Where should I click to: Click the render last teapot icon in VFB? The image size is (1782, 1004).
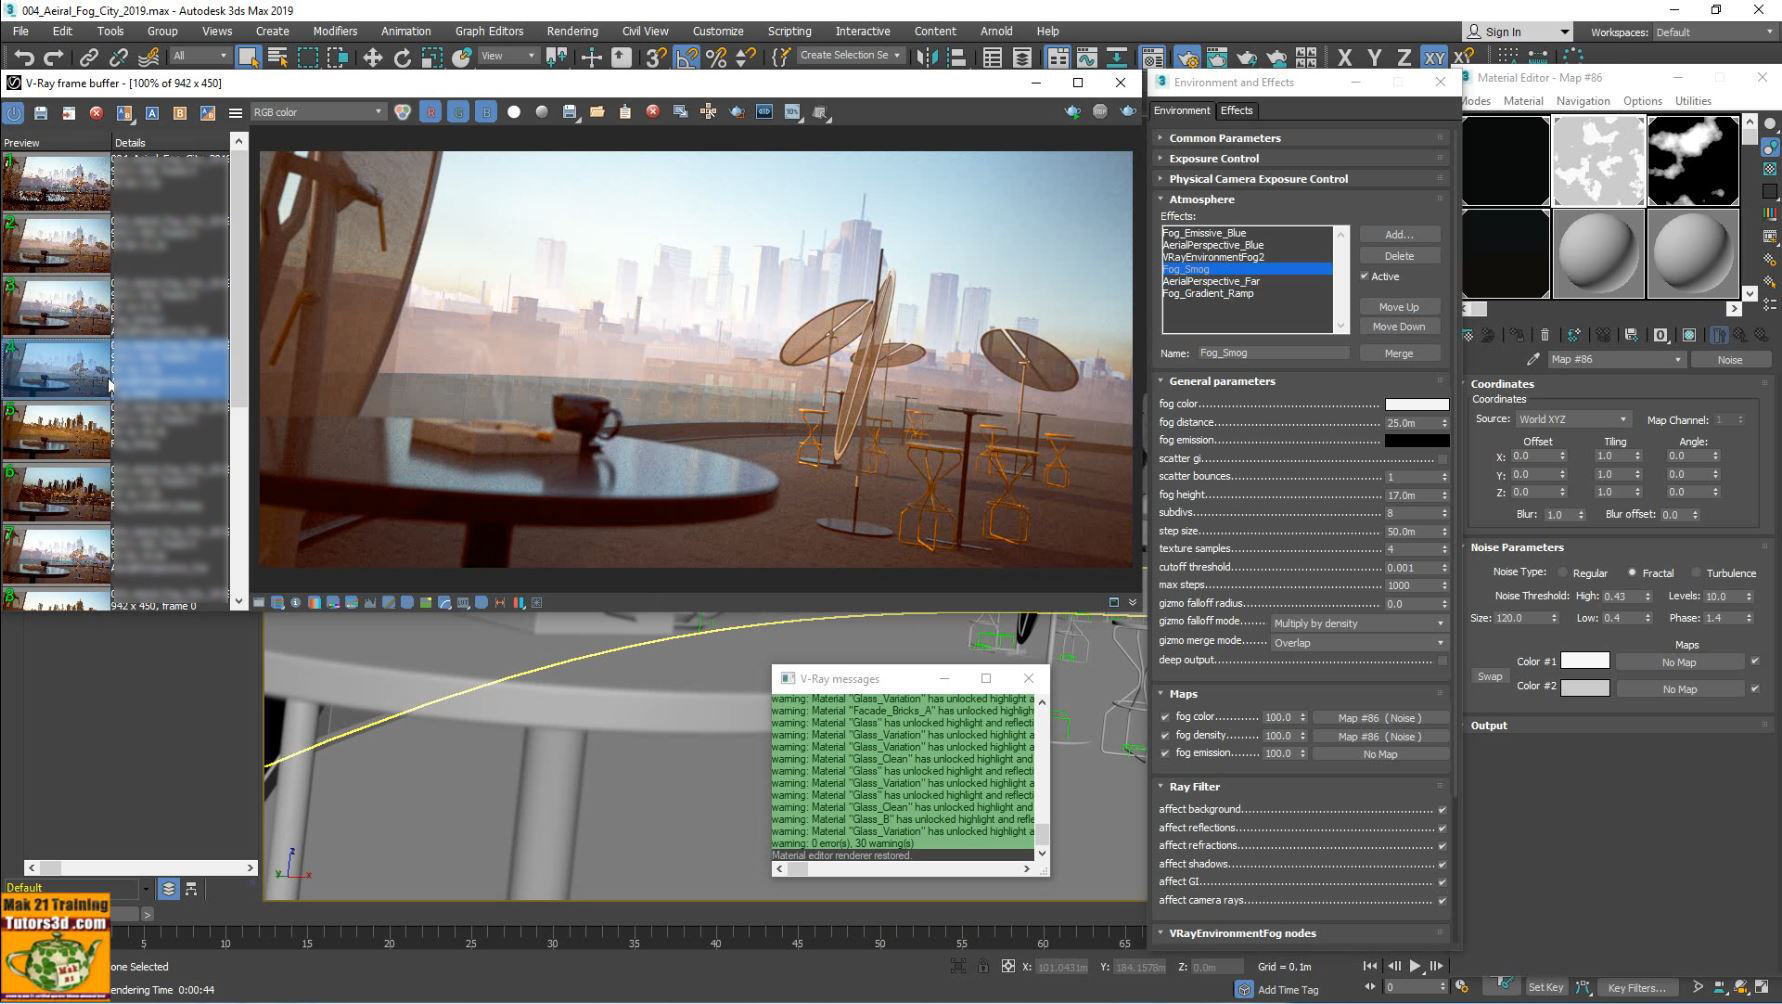coord(1128,111)
